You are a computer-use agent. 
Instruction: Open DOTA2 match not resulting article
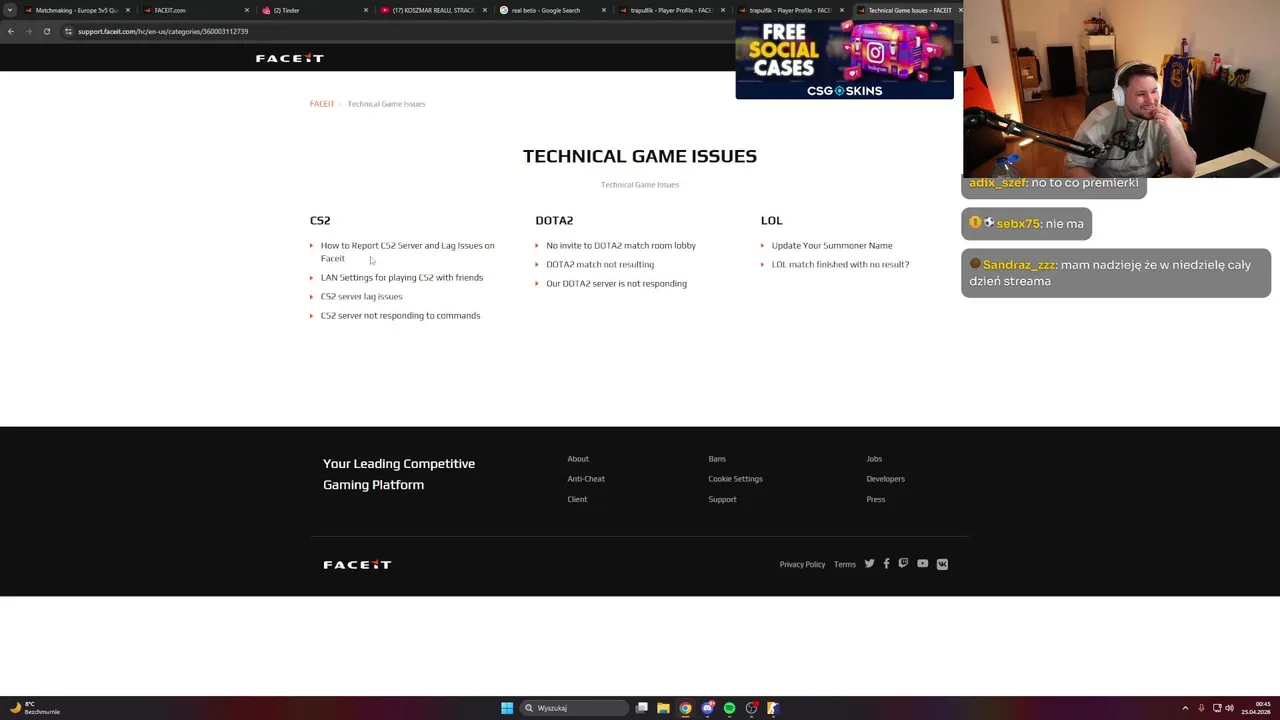click(599, 264)
